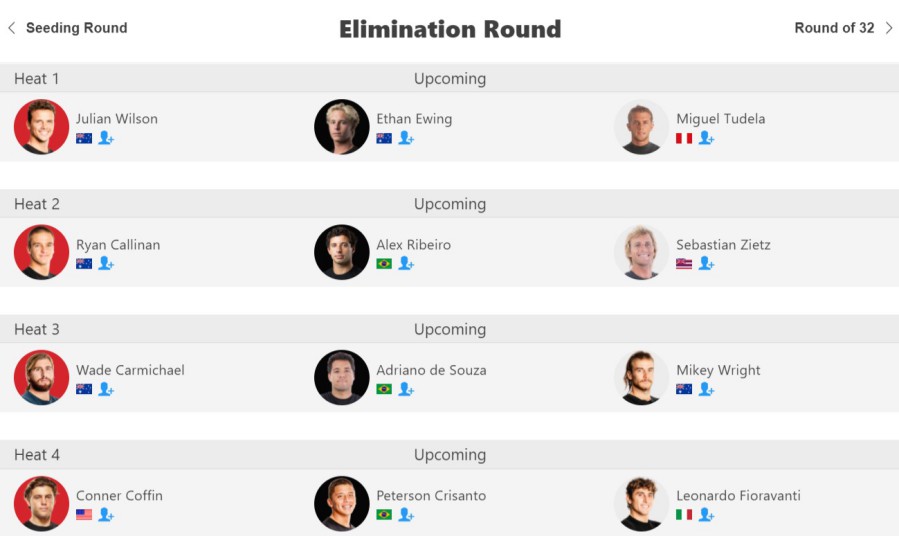
Task: Follow Conner Coffin using the follow icon
Action: click(x=106, y=515)
